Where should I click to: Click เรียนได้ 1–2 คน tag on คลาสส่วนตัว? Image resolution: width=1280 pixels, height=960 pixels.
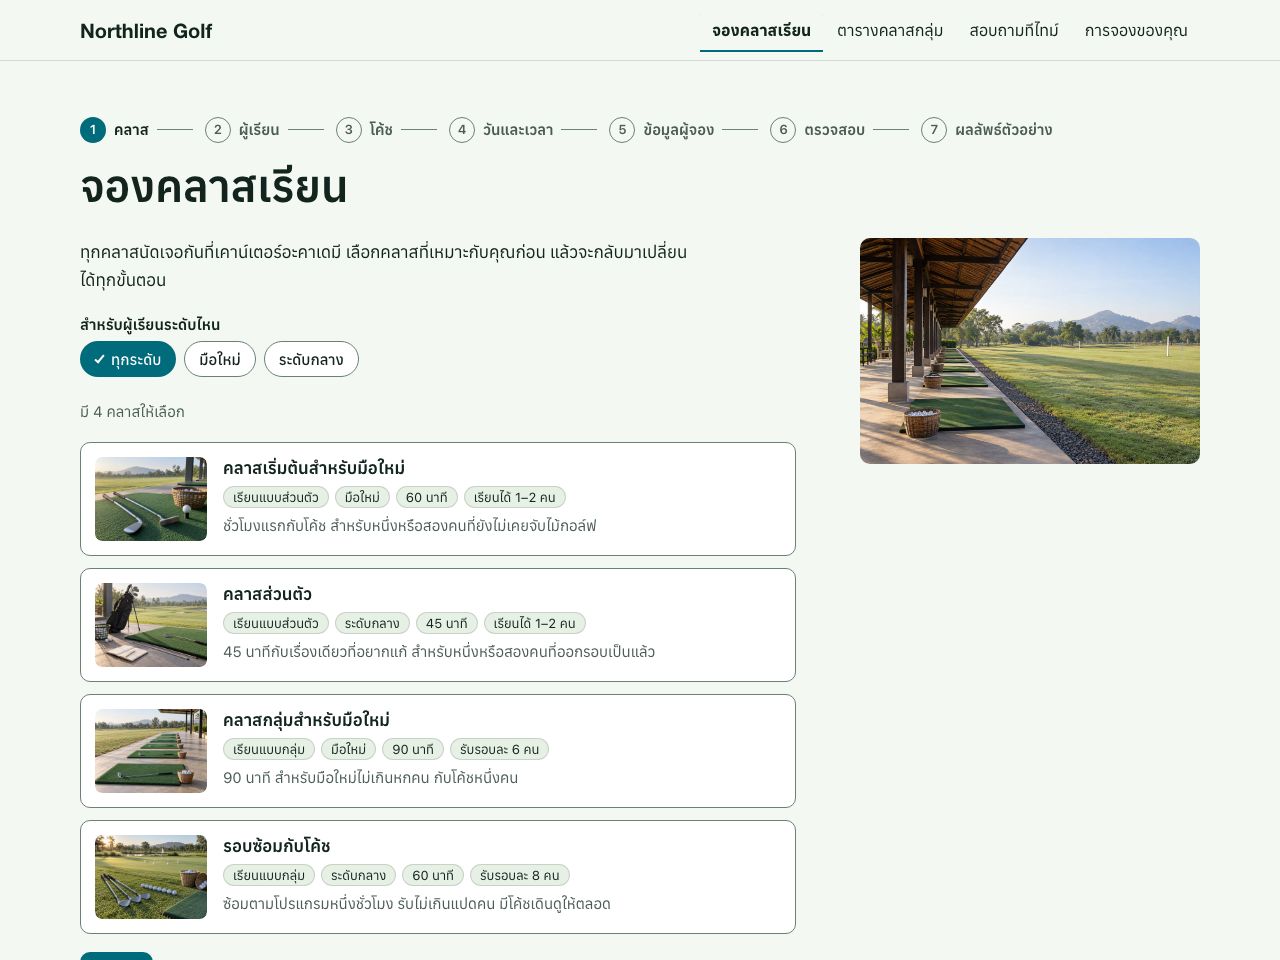535,623
